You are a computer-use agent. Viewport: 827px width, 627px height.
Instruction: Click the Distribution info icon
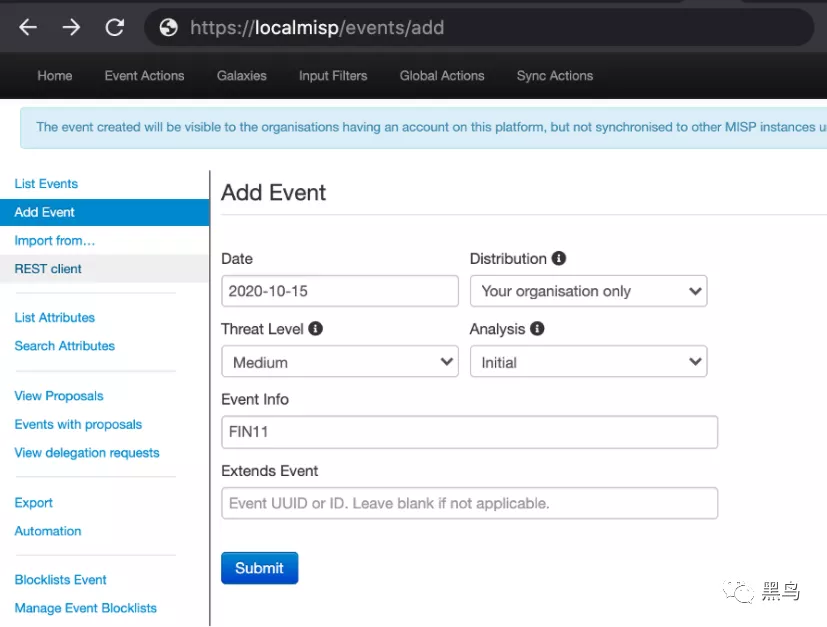click(x=559, y=258)
